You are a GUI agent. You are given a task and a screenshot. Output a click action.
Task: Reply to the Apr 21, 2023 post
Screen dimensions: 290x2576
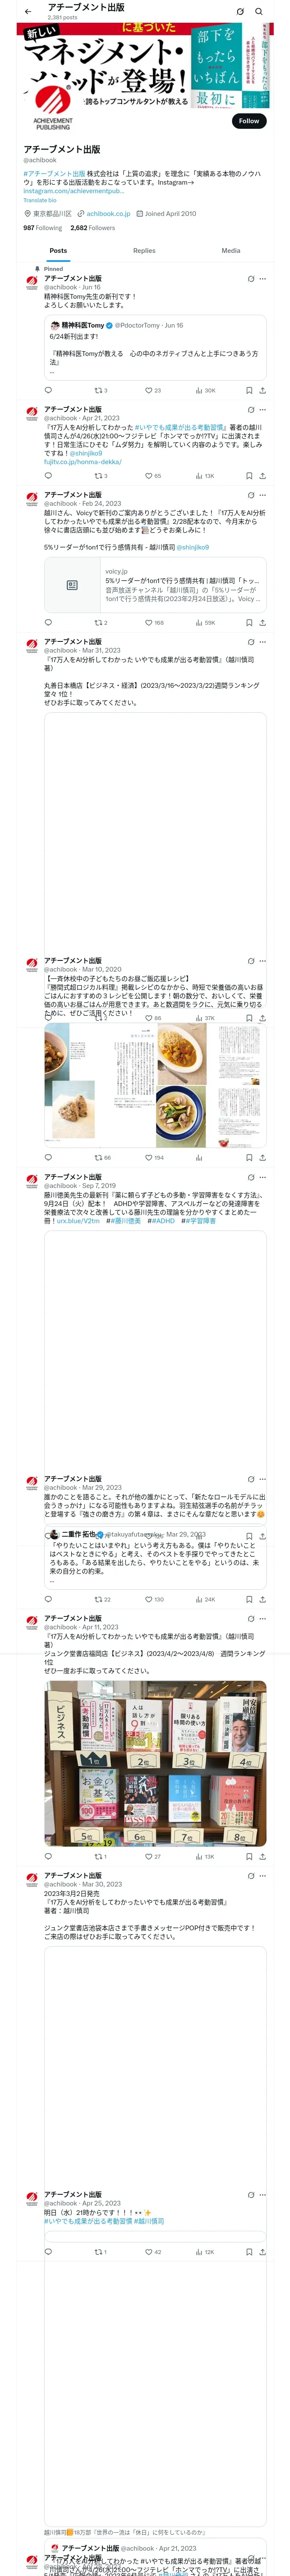pyautogui.click(x=48, y=476)
